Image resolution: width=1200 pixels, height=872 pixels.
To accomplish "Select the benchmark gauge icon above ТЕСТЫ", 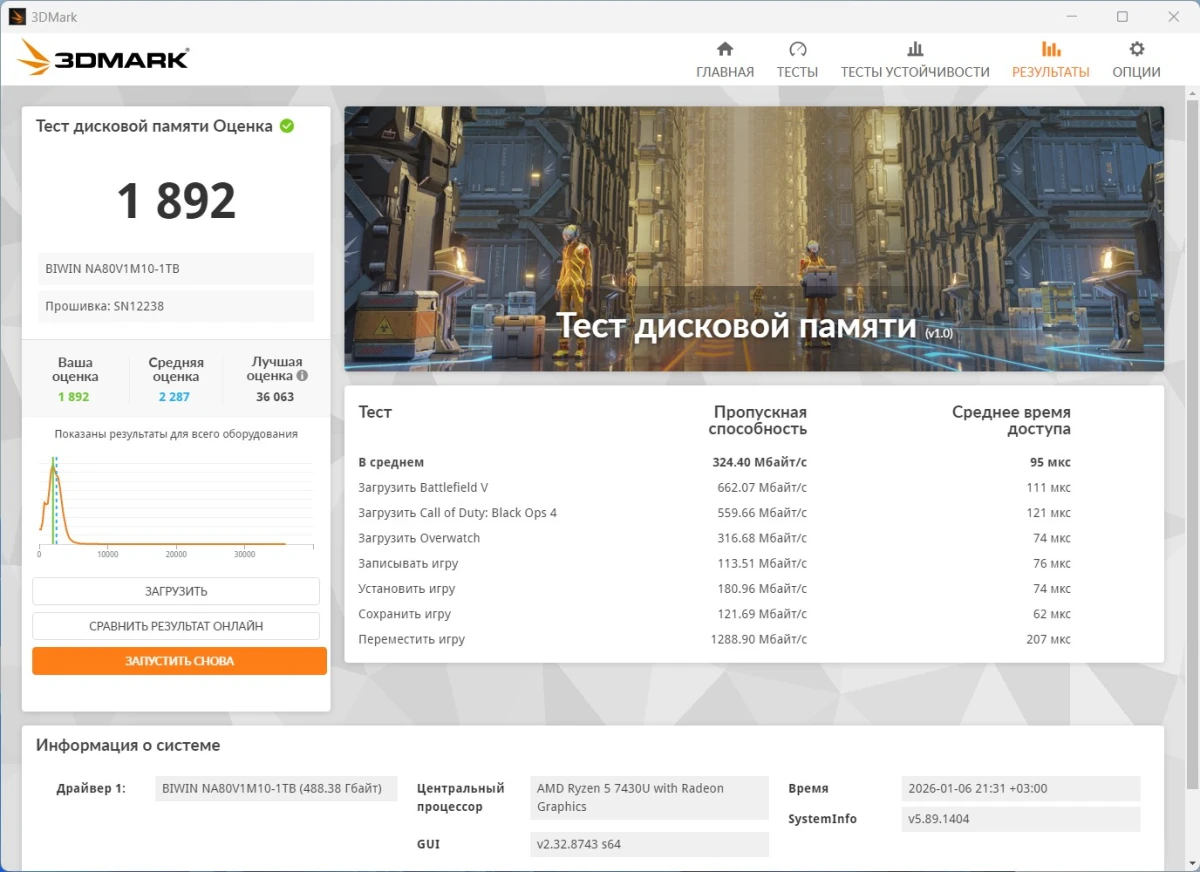I will coord(797,47).
